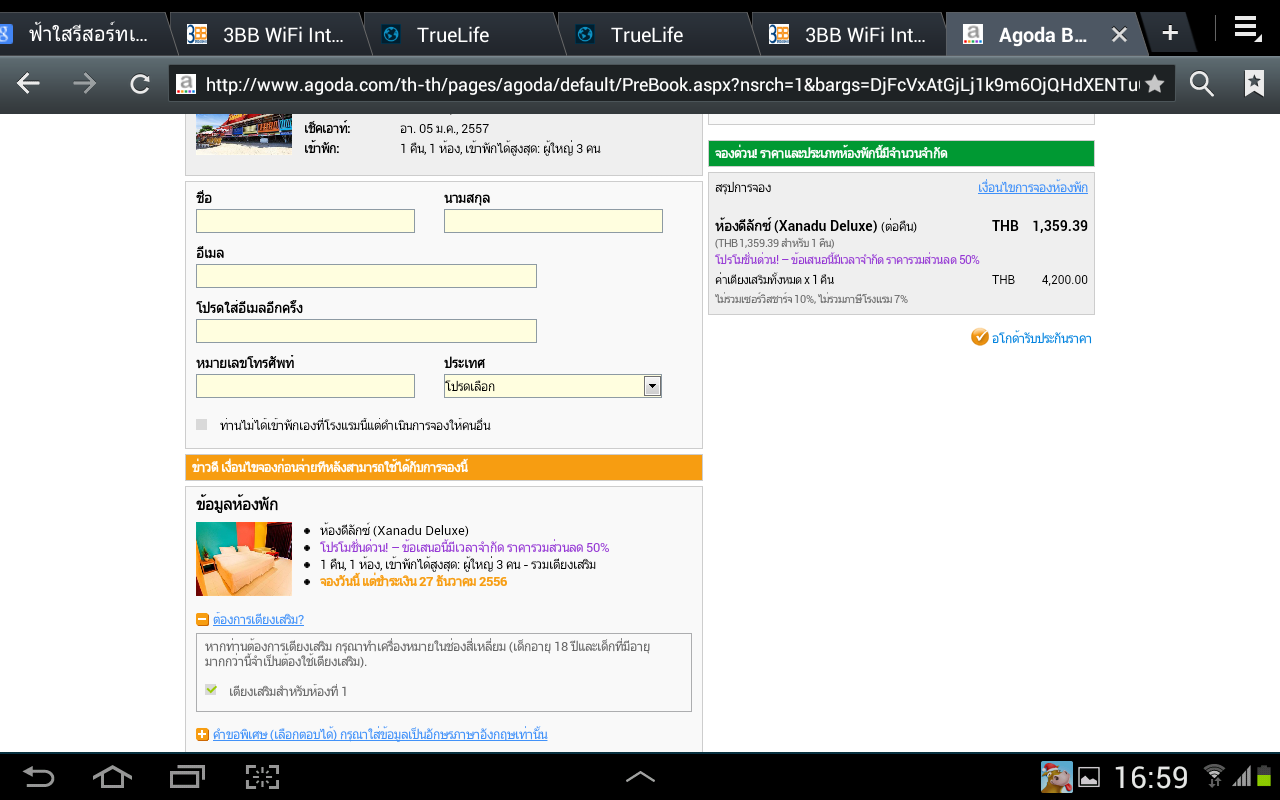Go back using browser back arrow

tap(28, 84)
